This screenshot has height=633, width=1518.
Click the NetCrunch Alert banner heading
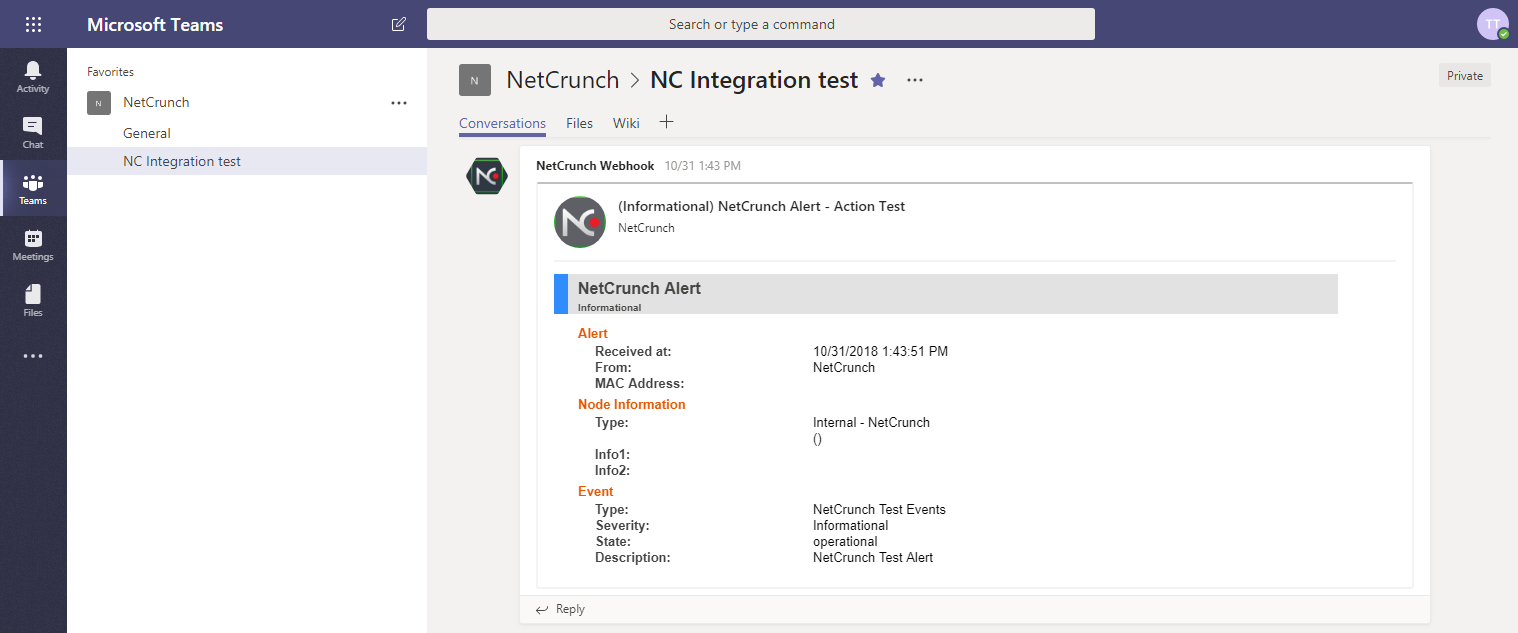click(x=639, y=288)
